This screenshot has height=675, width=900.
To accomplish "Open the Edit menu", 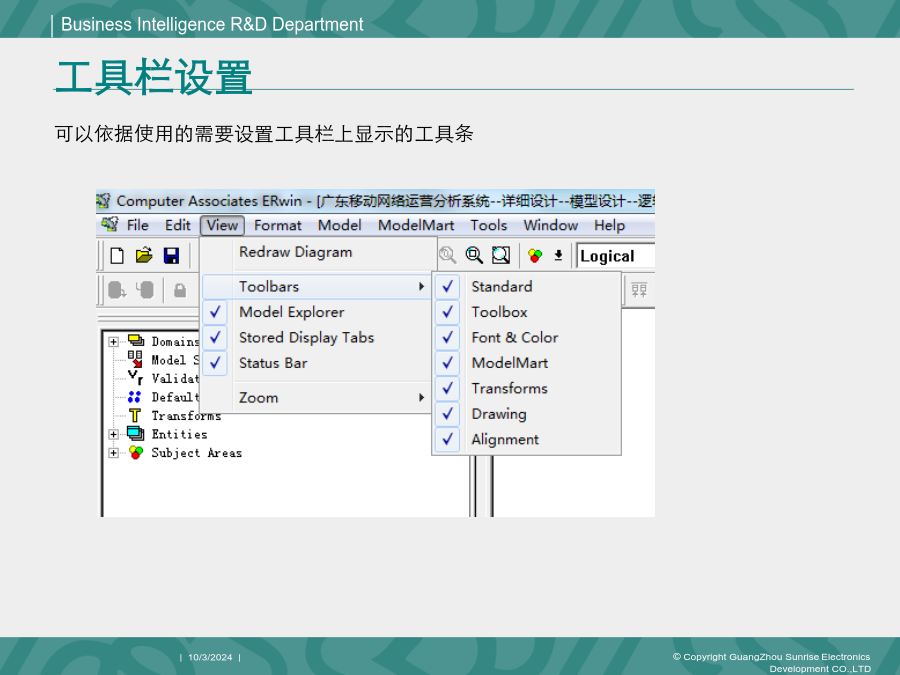I will [x=177, y=225].
